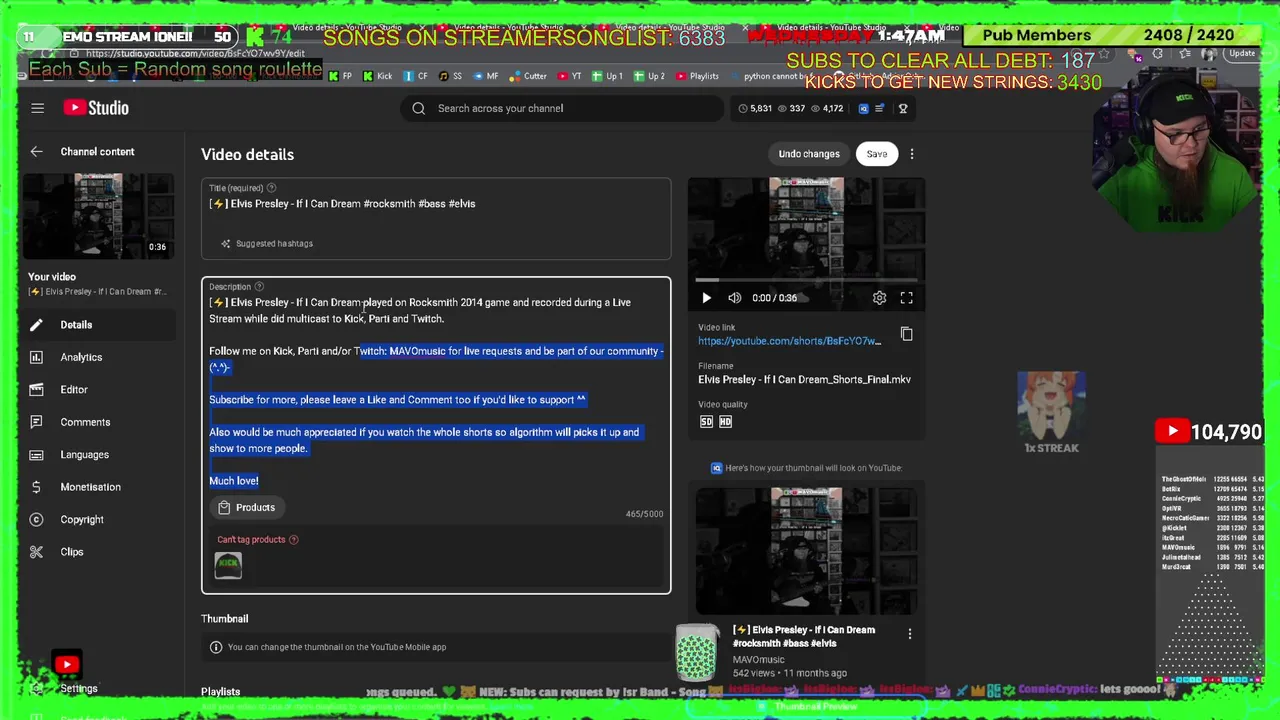Screen dimensions: 1280x720
Task: Open the Kick bookmark in bookmarks bar
Action: [377, 76]
